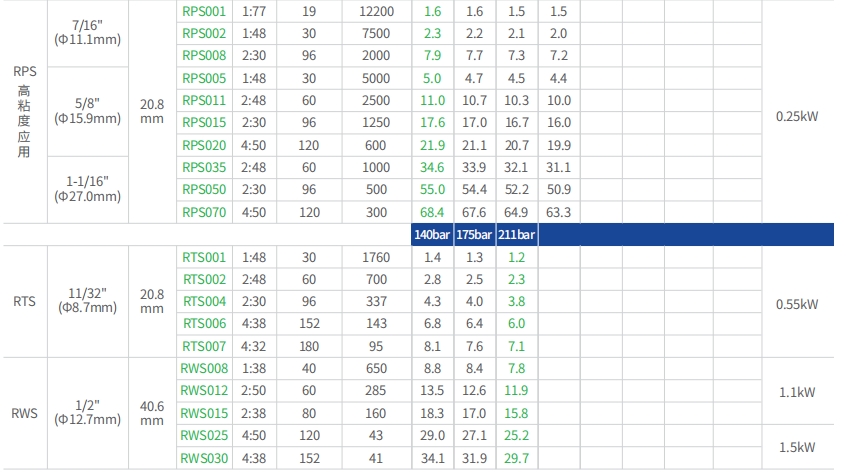
Task: Click the RWS025 model code
Action: point(204,436)
